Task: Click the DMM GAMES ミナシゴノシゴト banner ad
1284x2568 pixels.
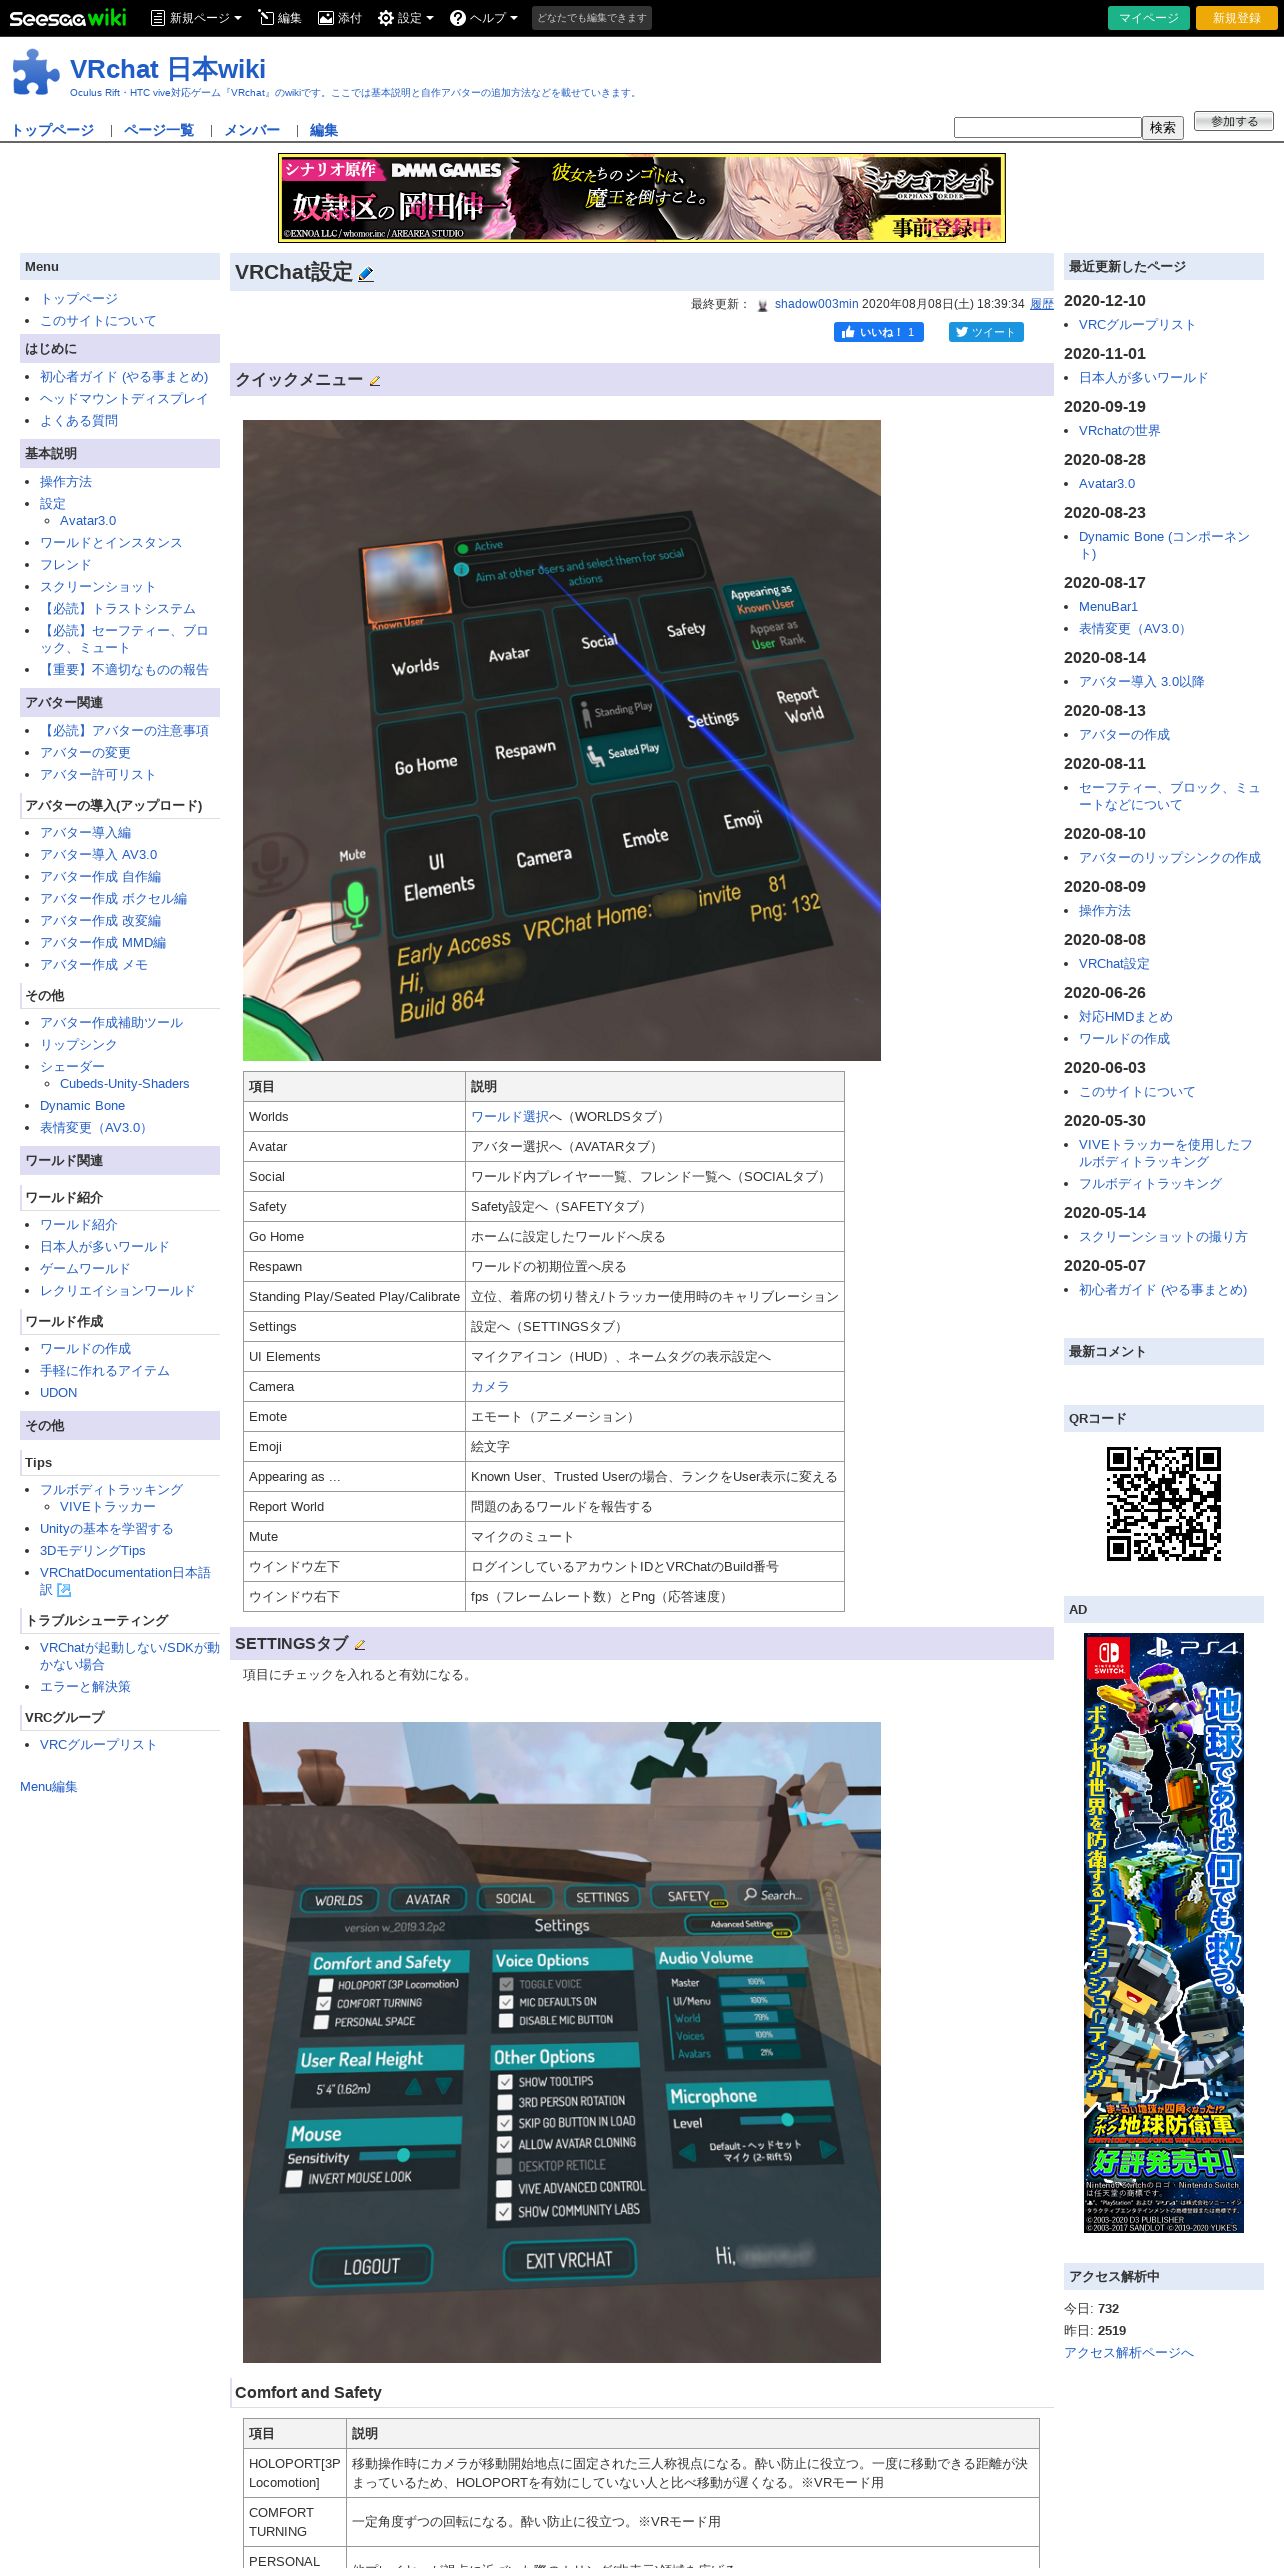Action: pyautogui.click(x=642, y=198)
